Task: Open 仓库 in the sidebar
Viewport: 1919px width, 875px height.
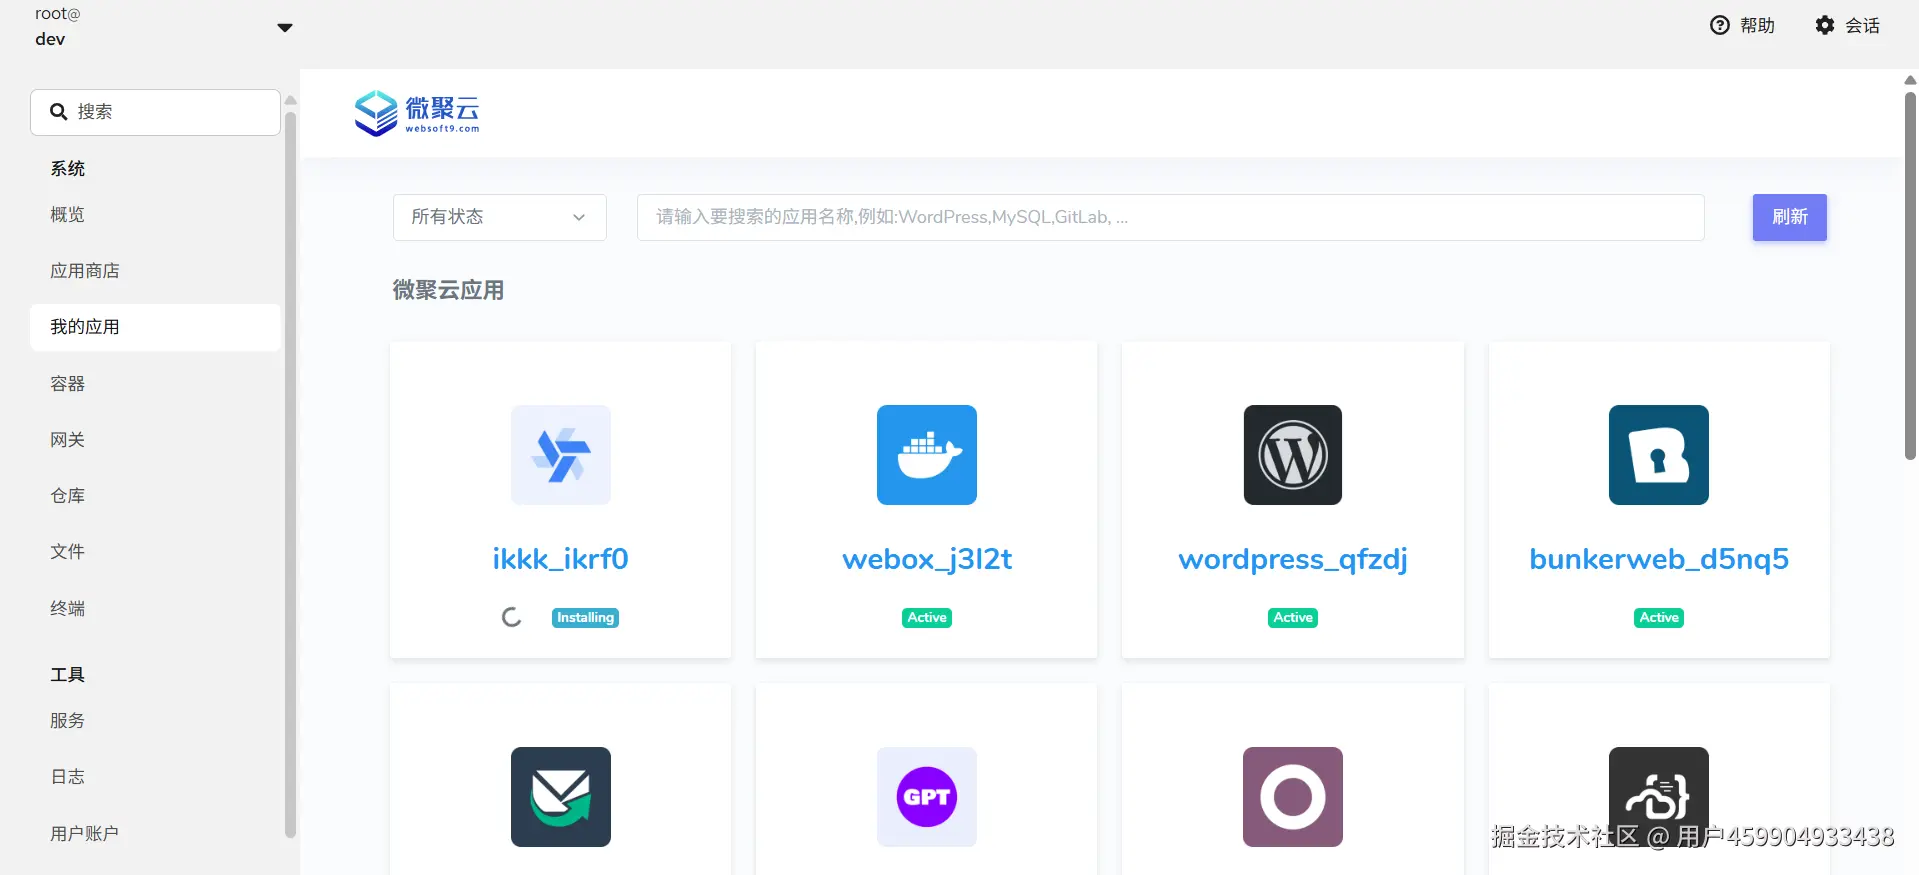Action: tap(155, 496)
